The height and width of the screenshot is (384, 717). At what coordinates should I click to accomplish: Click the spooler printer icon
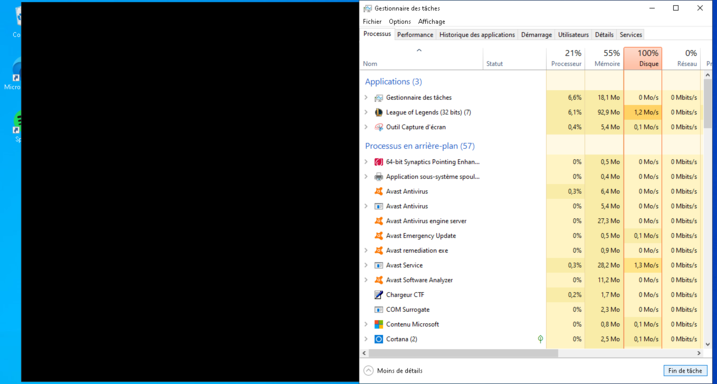coord(379,176)
